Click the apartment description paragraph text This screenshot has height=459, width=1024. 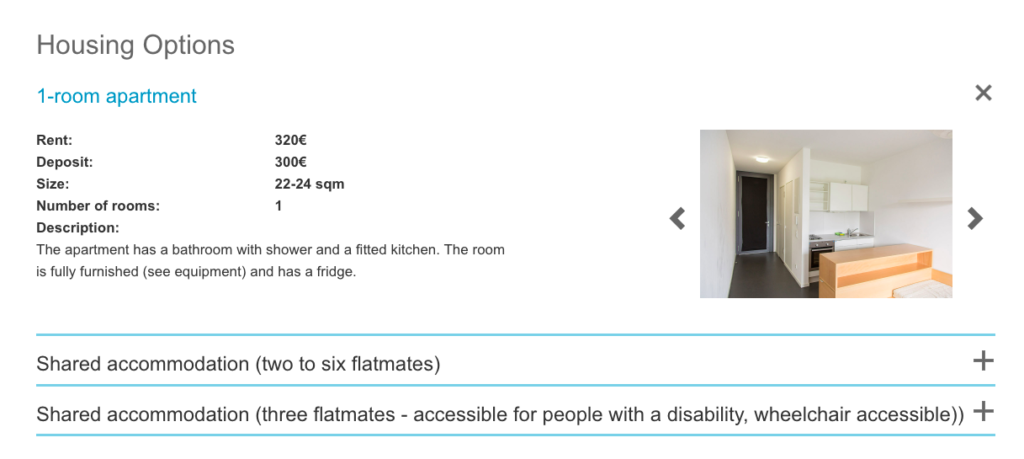pyautogui.click(x=270, y=260)
